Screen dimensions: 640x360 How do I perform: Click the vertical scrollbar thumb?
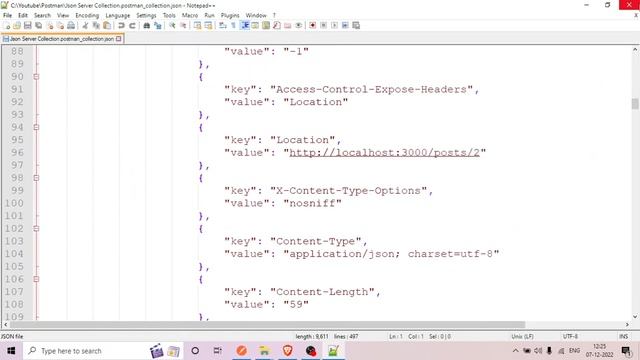635,103
